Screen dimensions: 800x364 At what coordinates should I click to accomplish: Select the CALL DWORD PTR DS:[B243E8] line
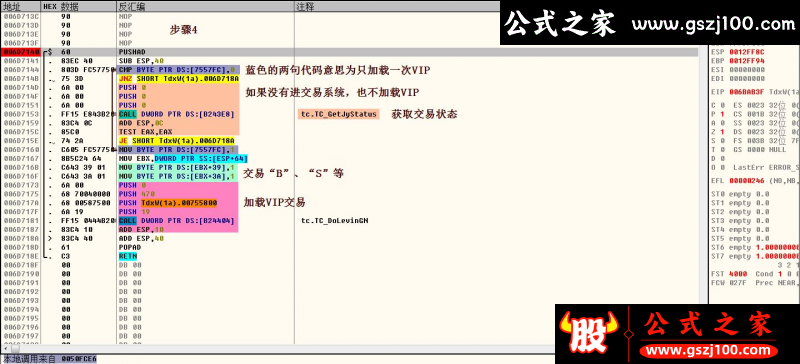[x=177, y=114]
